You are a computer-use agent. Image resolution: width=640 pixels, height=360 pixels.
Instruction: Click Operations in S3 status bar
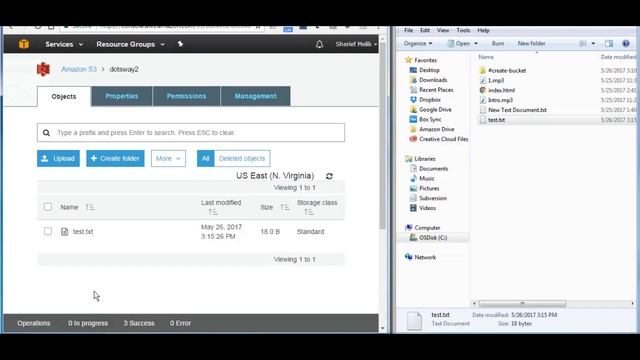[33, 323]
